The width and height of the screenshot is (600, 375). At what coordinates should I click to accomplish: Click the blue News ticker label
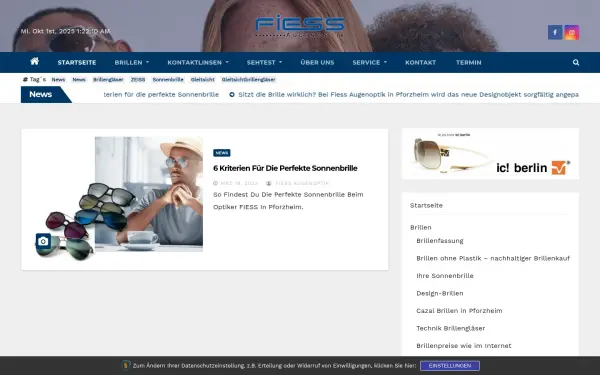pos(46,95)
